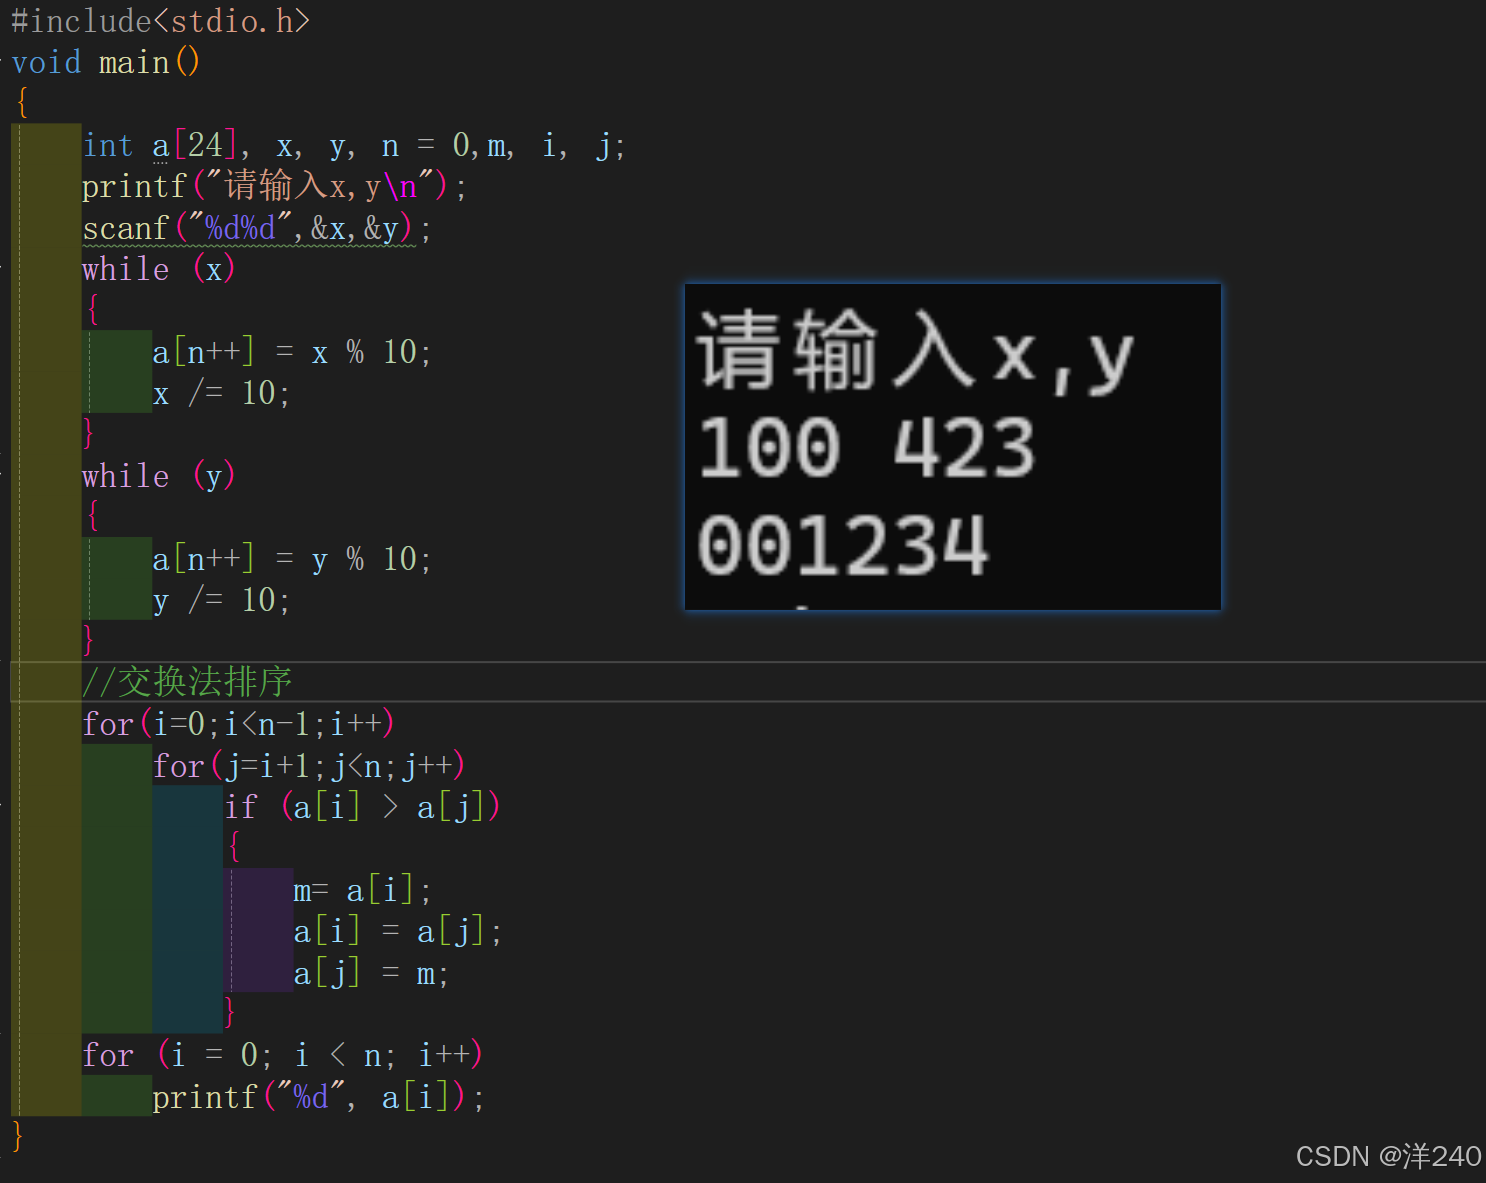Click the swap assignment m= a[i]
The image size is (1486, 1183).
point(360,889)
